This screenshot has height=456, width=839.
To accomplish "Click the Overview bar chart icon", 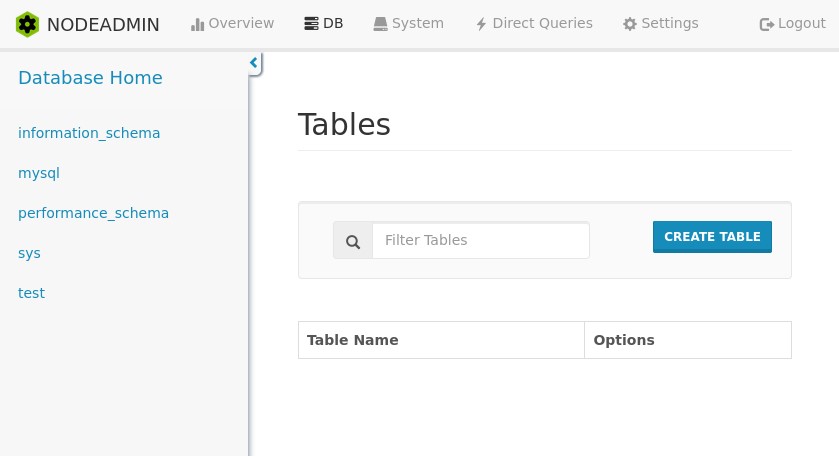I will pyautogui.click(x=197, y=24).
